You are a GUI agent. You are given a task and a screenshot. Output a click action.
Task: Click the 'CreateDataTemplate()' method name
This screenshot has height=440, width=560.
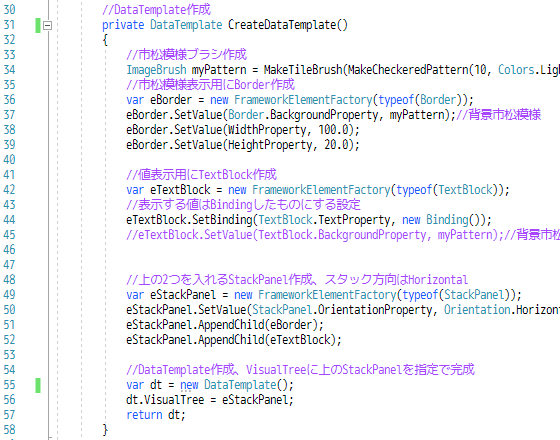[x=288, y=25]
